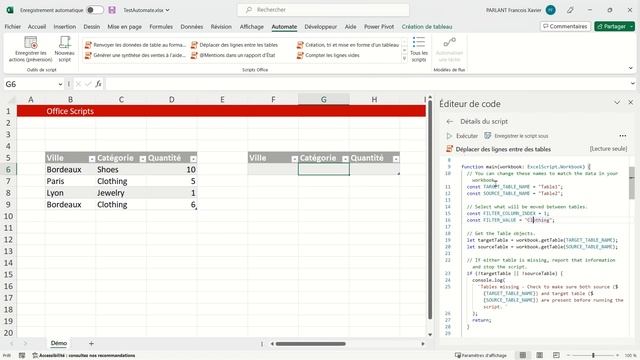This screenshot has width=640, height=360.
Task: Add a new sheet with plus button
Action: pyautogui.click(x=91, y=344)
